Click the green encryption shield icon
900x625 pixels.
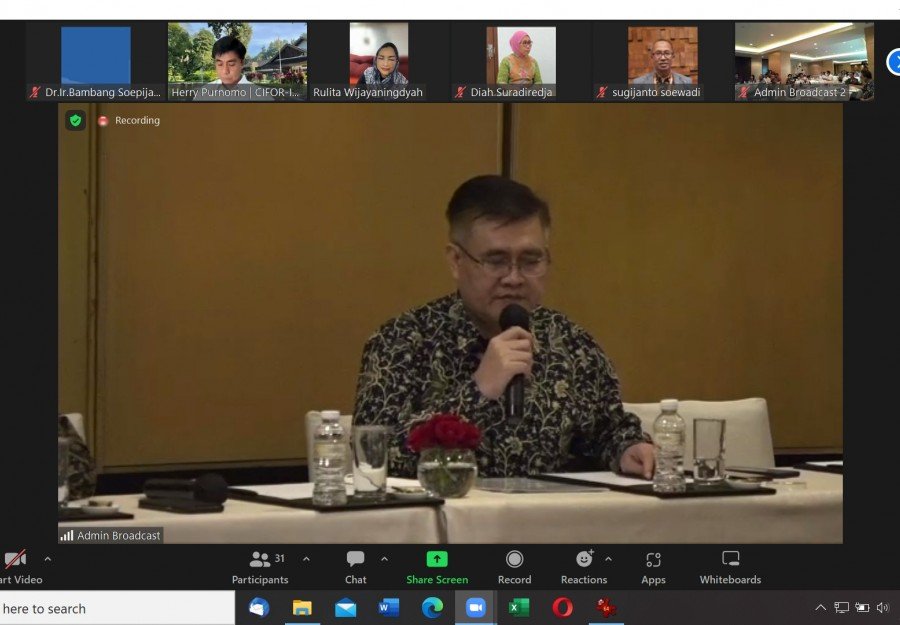[x=75, y=121]
